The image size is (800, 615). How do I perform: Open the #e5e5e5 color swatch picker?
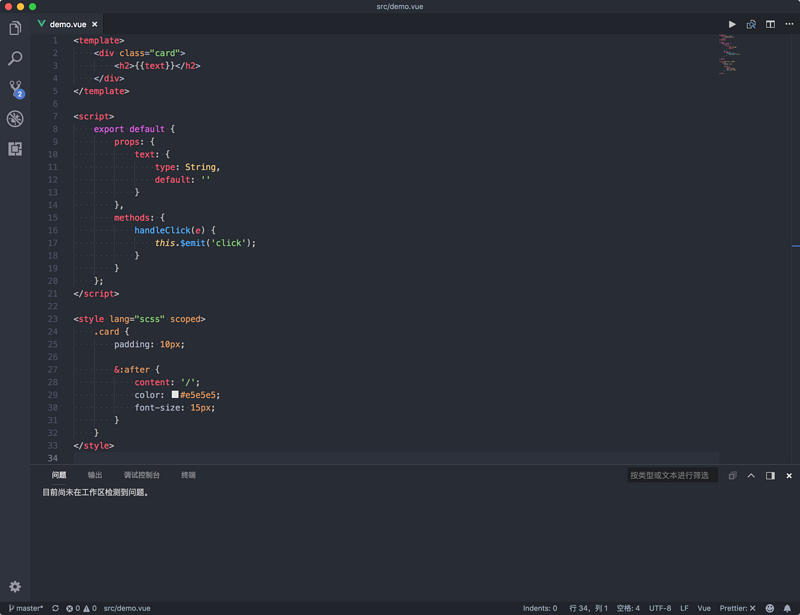pos(175,395)
